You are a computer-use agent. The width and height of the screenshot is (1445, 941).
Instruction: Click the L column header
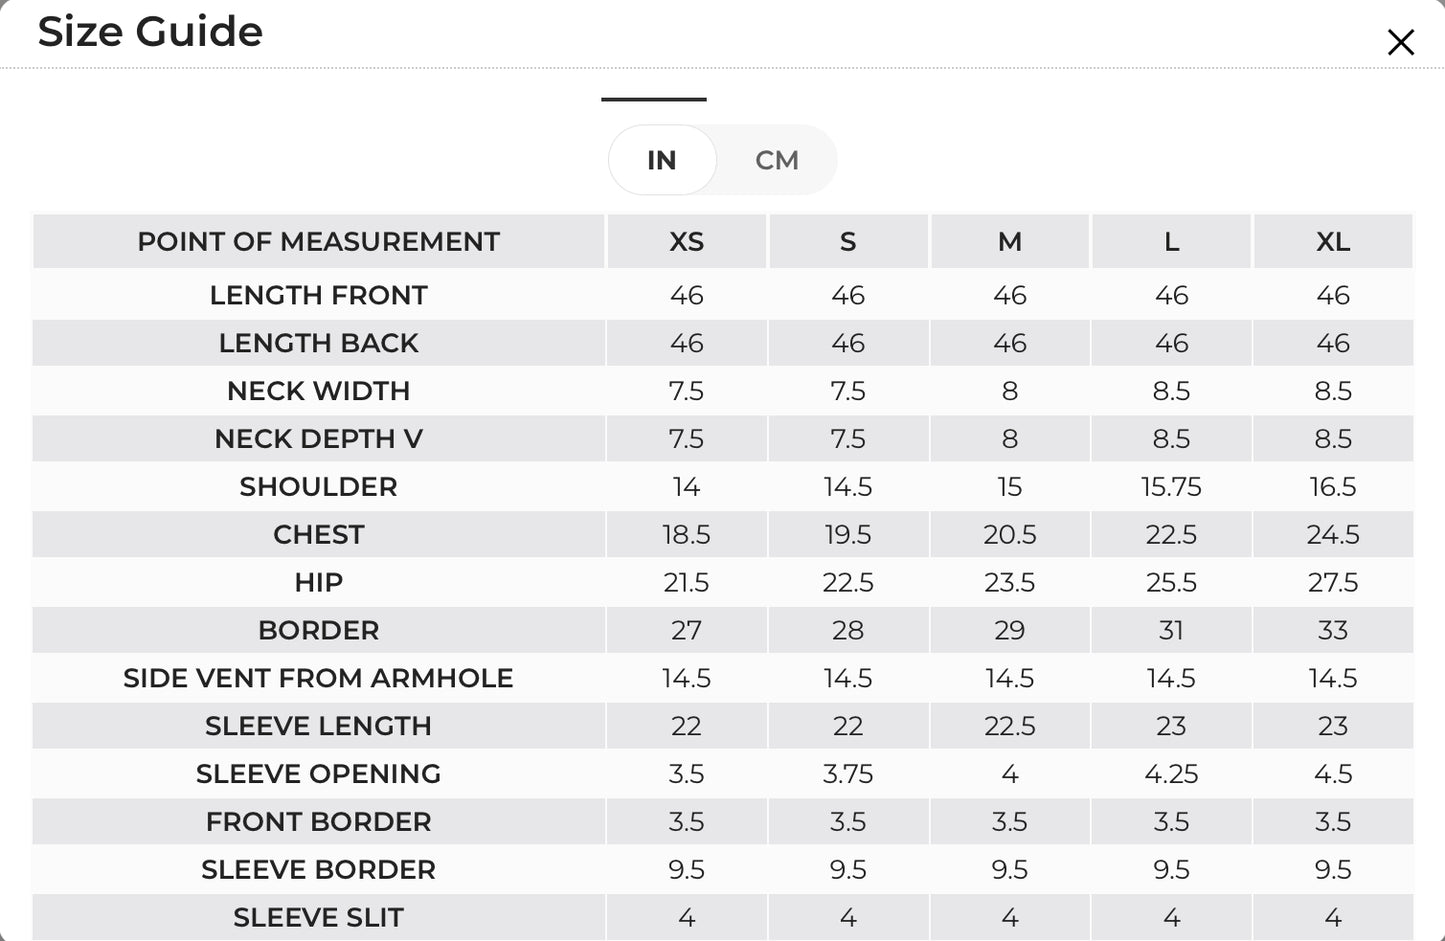pyautogui.click(x=1171, y=241)
